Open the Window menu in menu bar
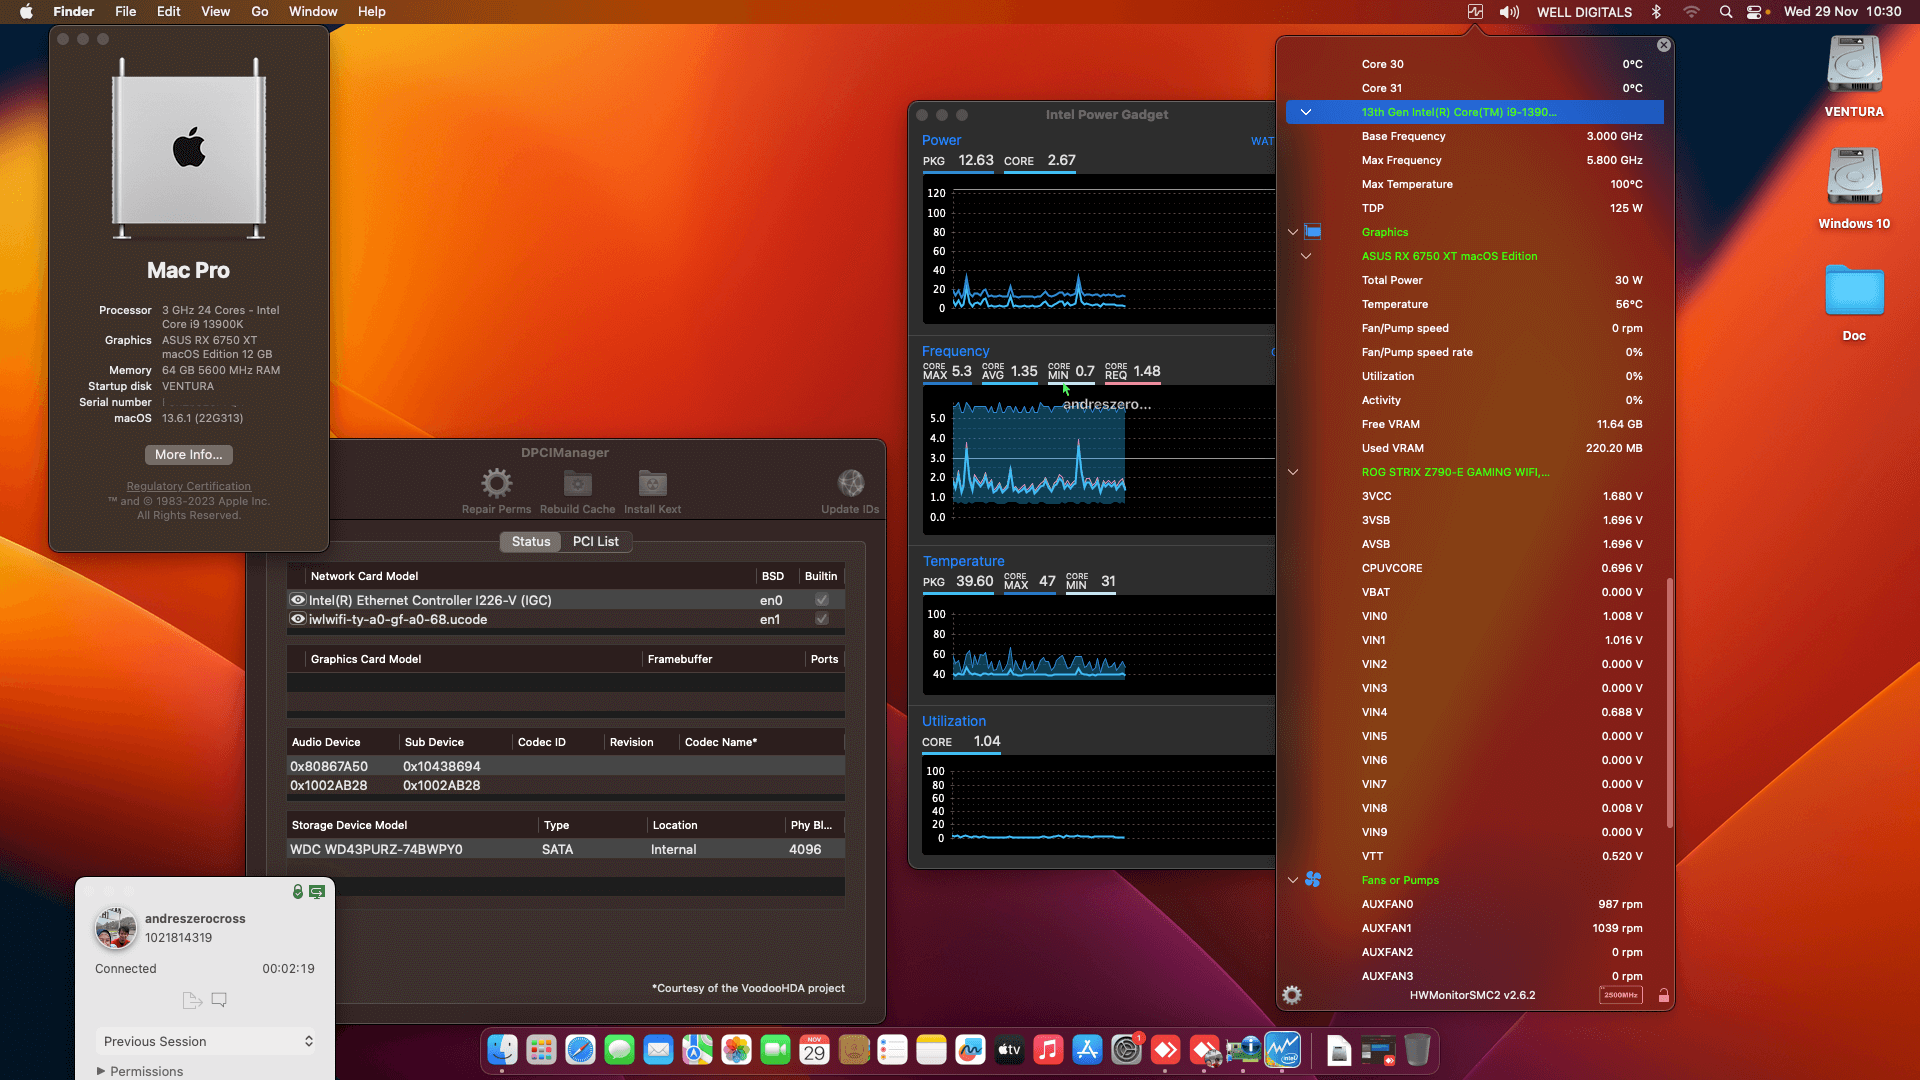 [312, 11]
